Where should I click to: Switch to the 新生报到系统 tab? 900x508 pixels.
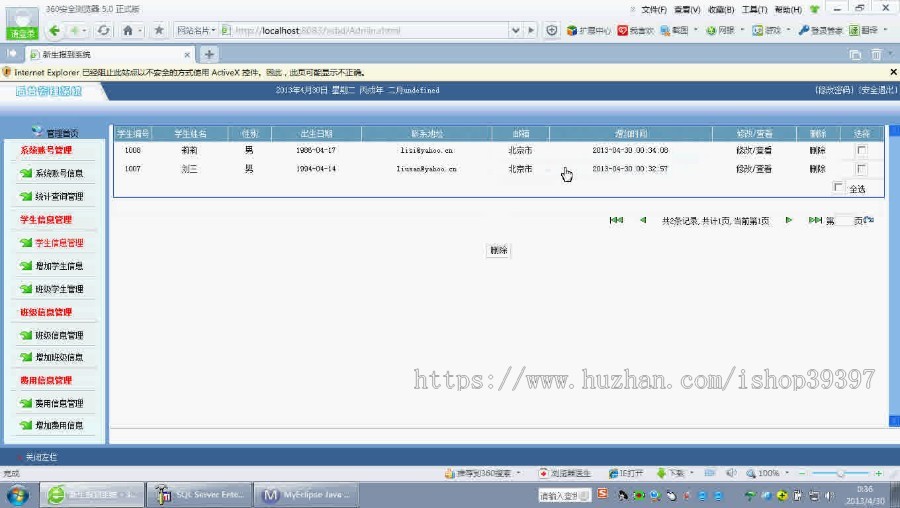109,55
